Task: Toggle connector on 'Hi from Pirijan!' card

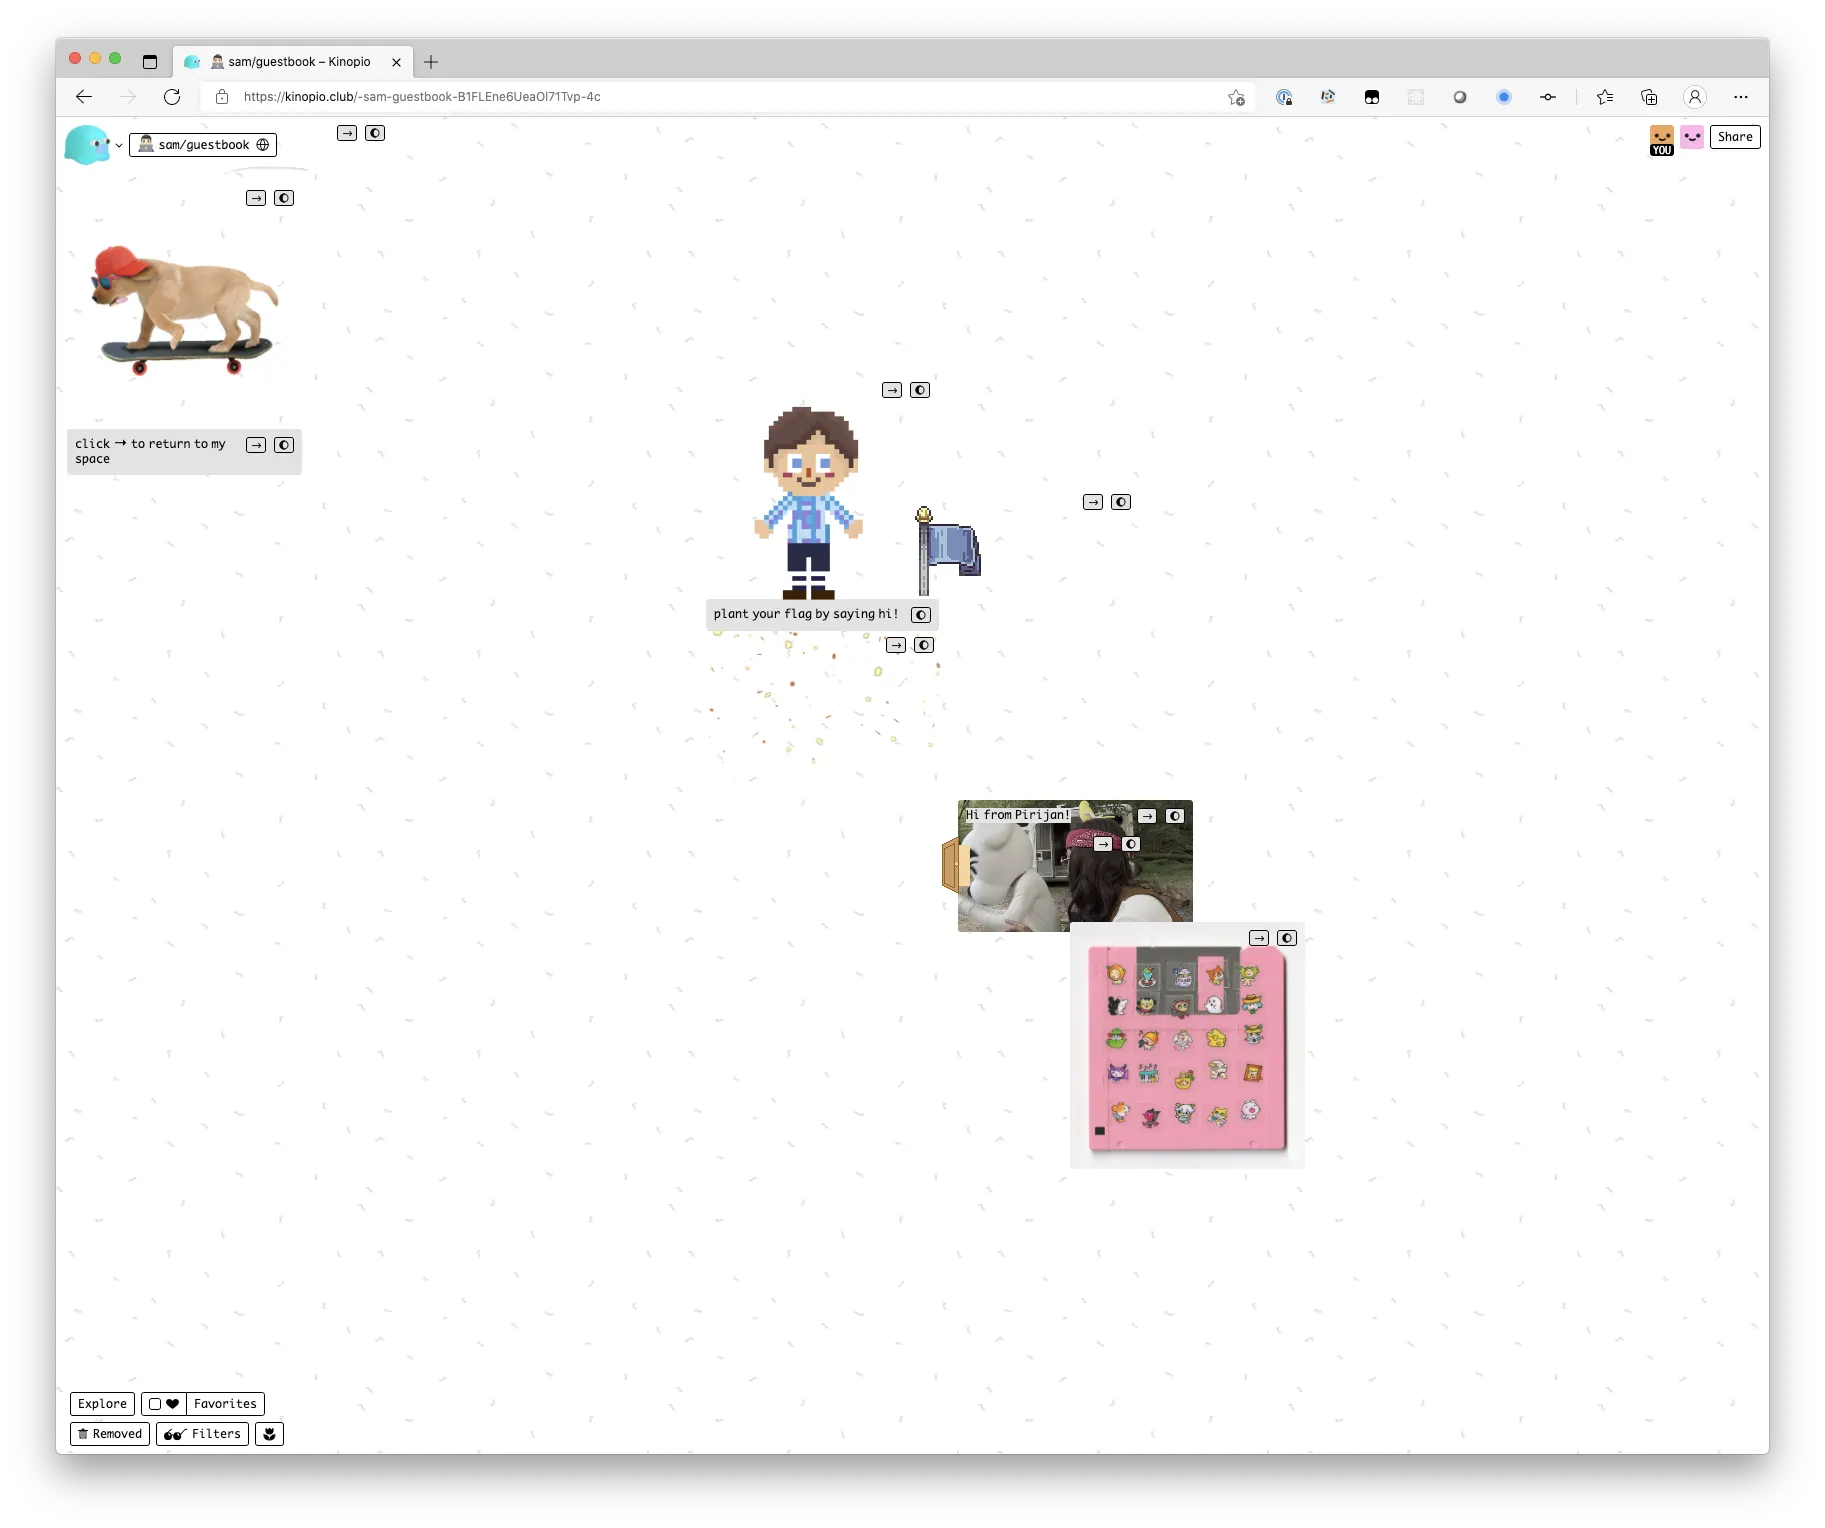Action: pyautogui.click(x=1175, y=816)
